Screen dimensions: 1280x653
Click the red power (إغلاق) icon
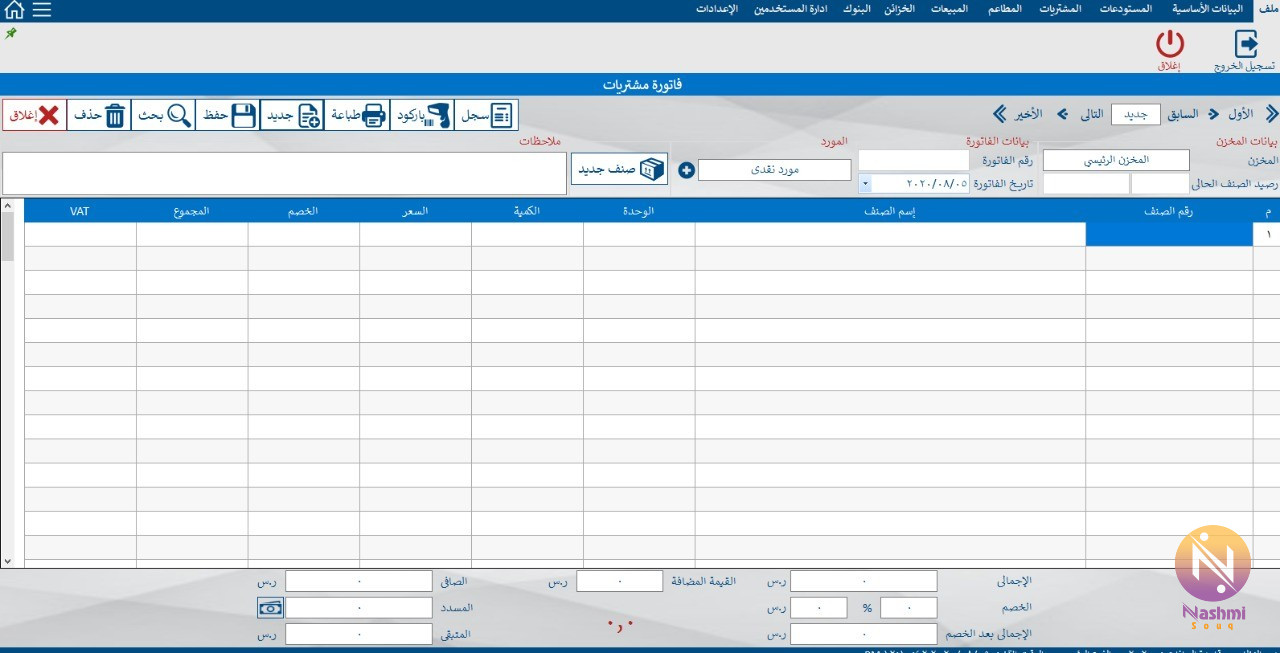coord(1169,45)
